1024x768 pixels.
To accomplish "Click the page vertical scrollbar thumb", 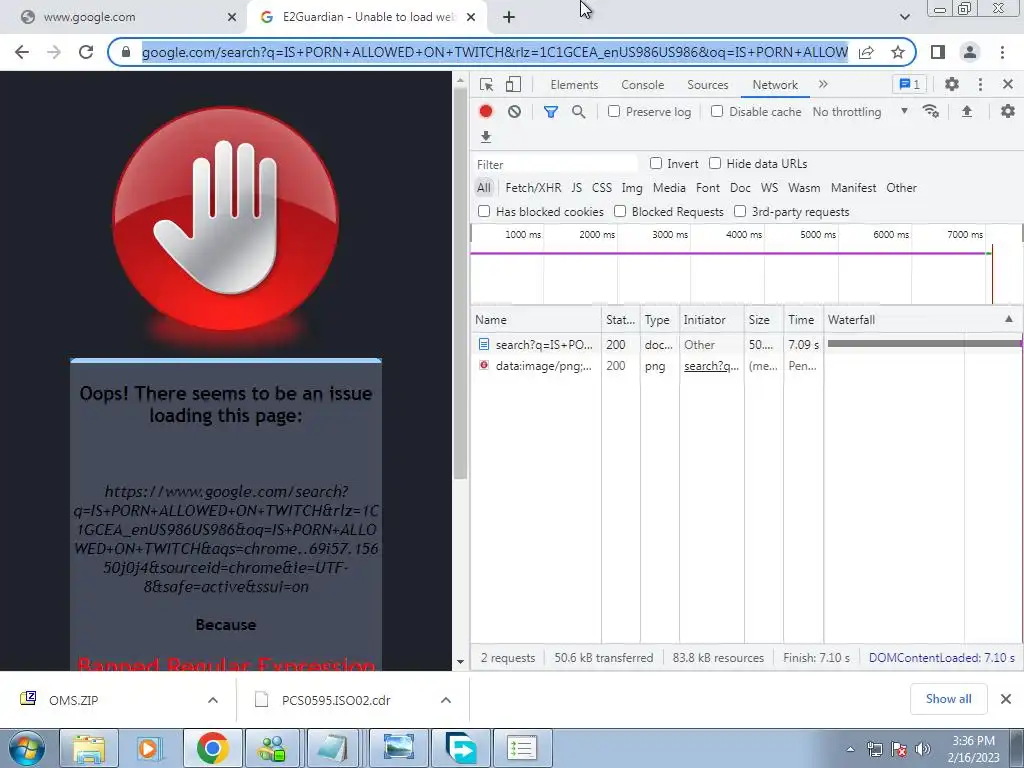I will pyautogui.click(x=460, y=283).
